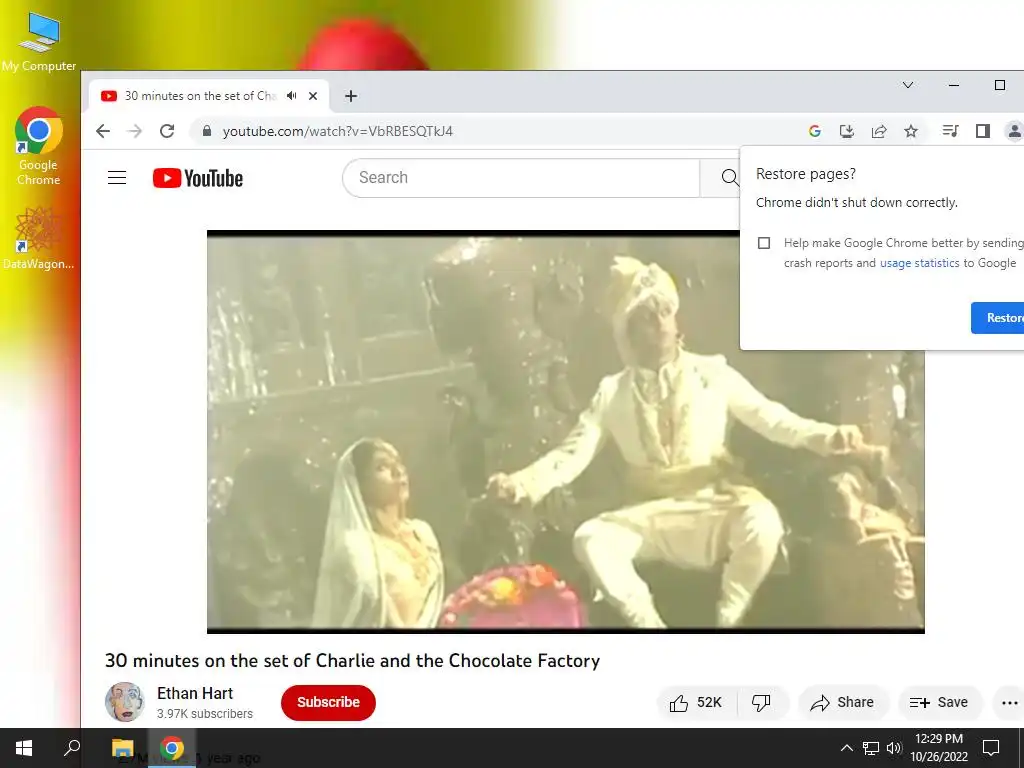Screen dimensions: 1024x768
Task: Open Google search icon in address bar
Action: pos(814,131)
